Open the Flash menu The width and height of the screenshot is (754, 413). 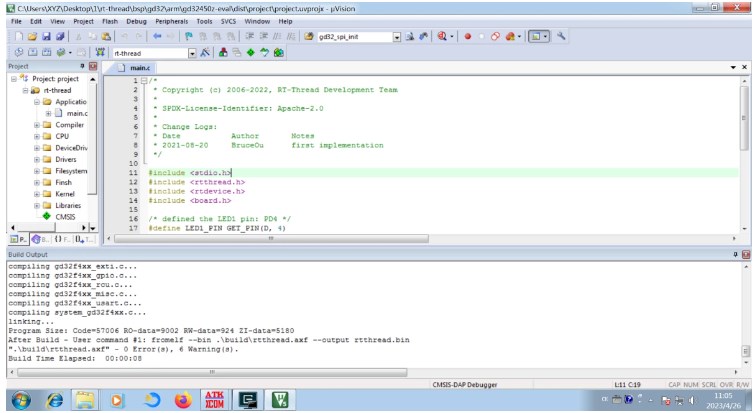[x=108, y=20]
